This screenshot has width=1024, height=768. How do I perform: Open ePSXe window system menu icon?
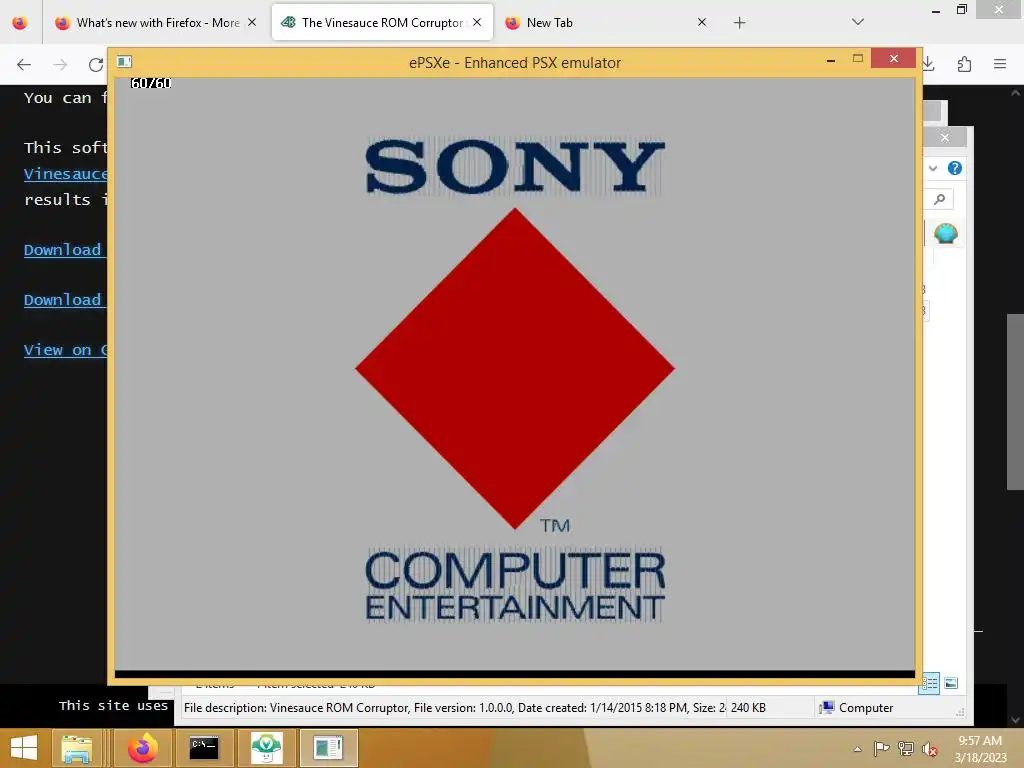[124, 62]
